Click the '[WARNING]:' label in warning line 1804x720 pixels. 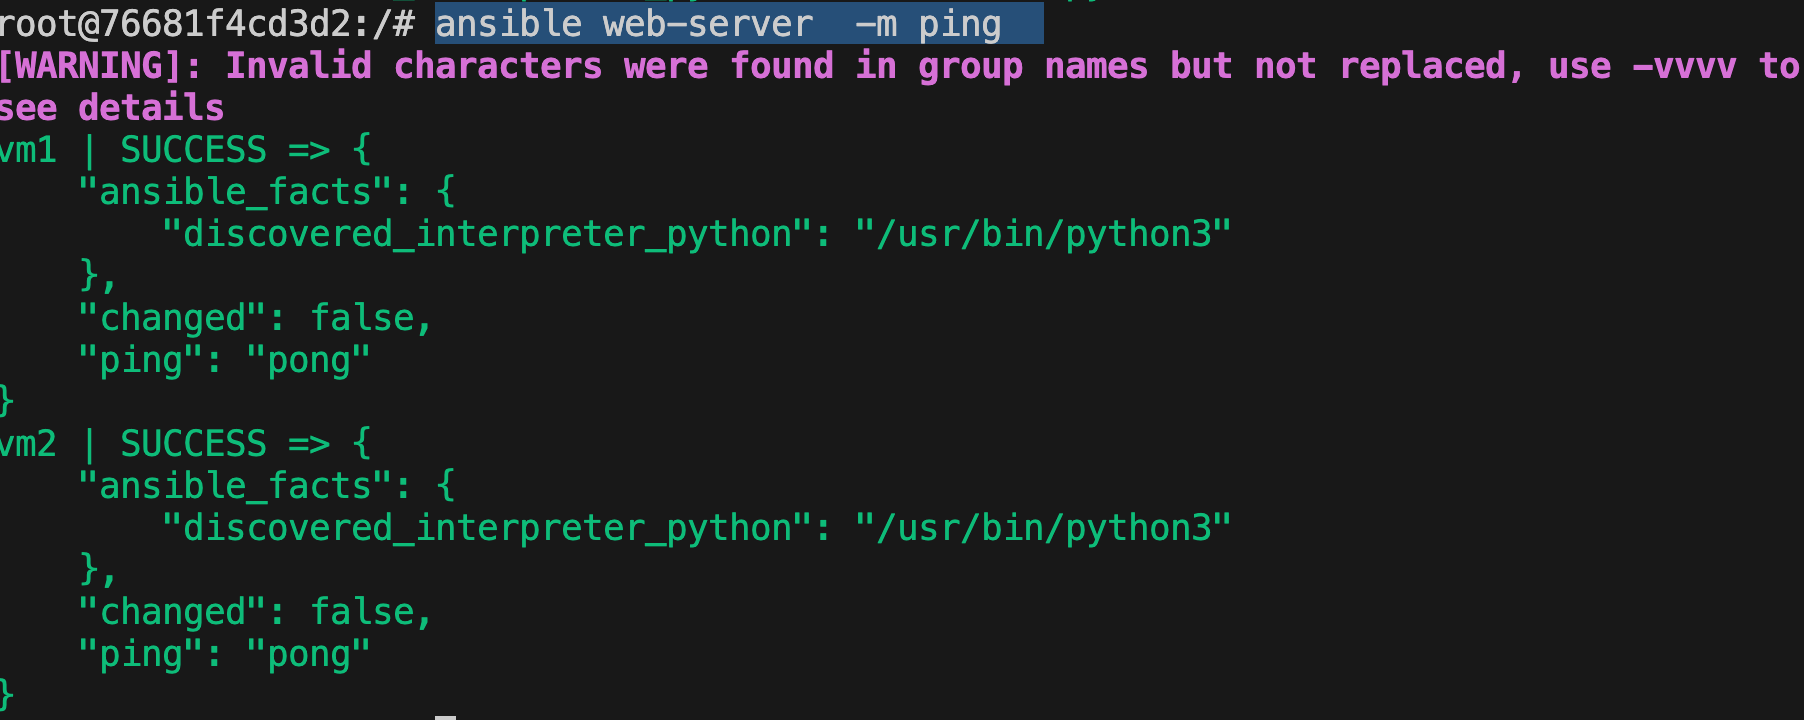point(100,66)
